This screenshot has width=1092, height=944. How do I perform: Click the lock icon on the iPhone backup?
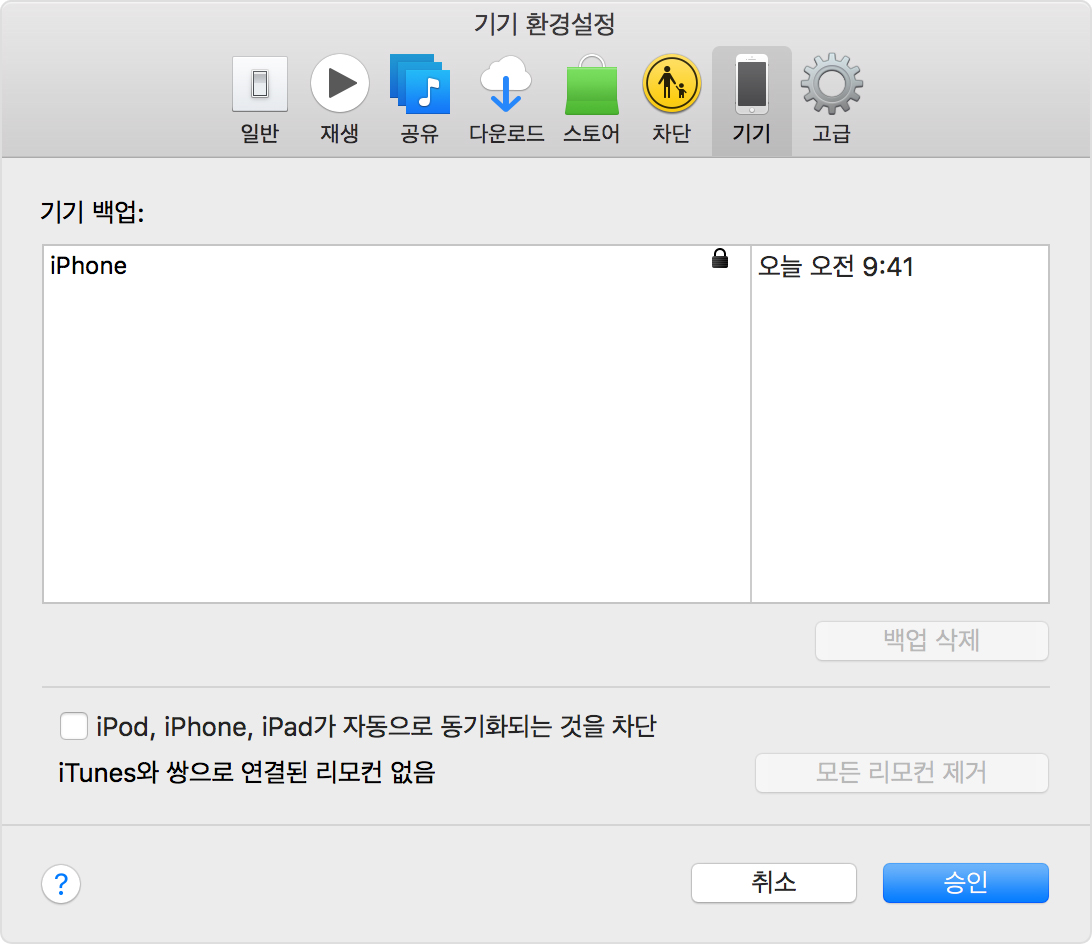click(x=719, y=260)
